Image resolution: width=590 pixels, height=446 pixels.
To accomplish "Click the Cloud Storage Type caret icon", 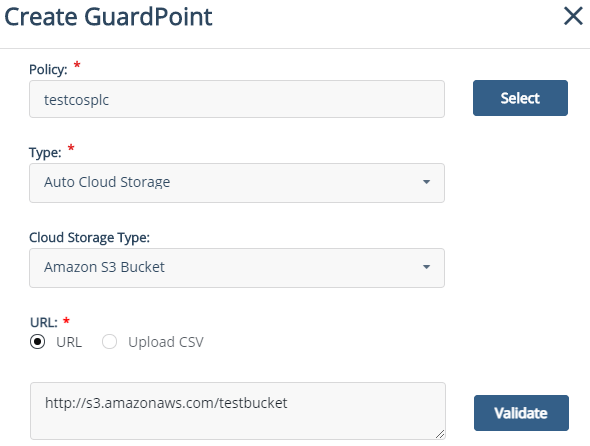I will pyautogui.click(x=426, y=267).
